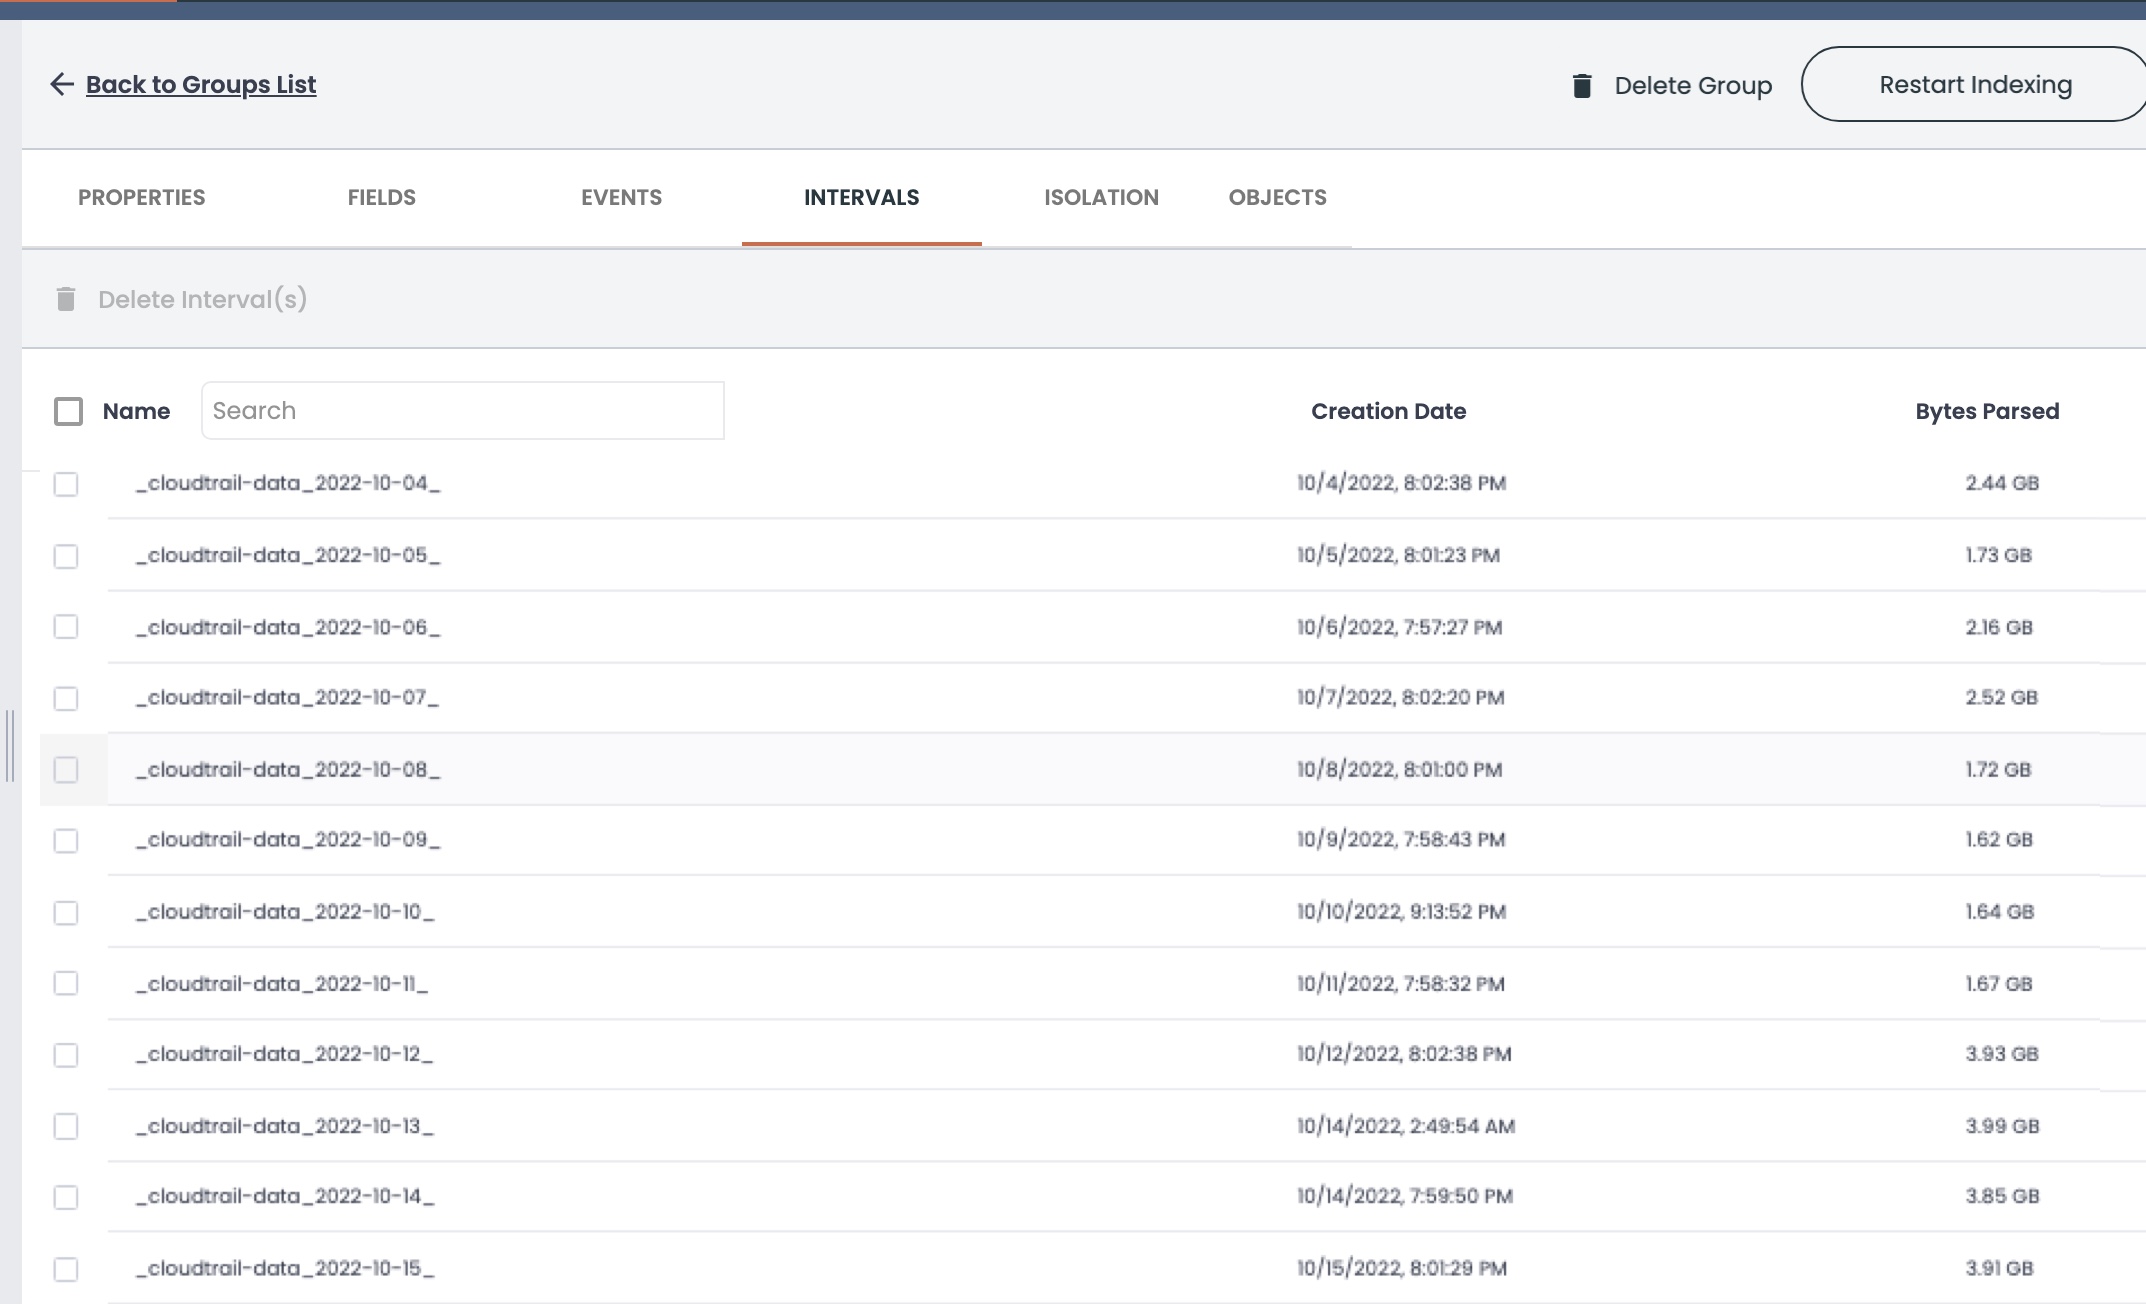Check the cloudtrail-data_2022-10-15 row checkbox
Viewport: 2146px width, 1308px height.
(66, 1269)
